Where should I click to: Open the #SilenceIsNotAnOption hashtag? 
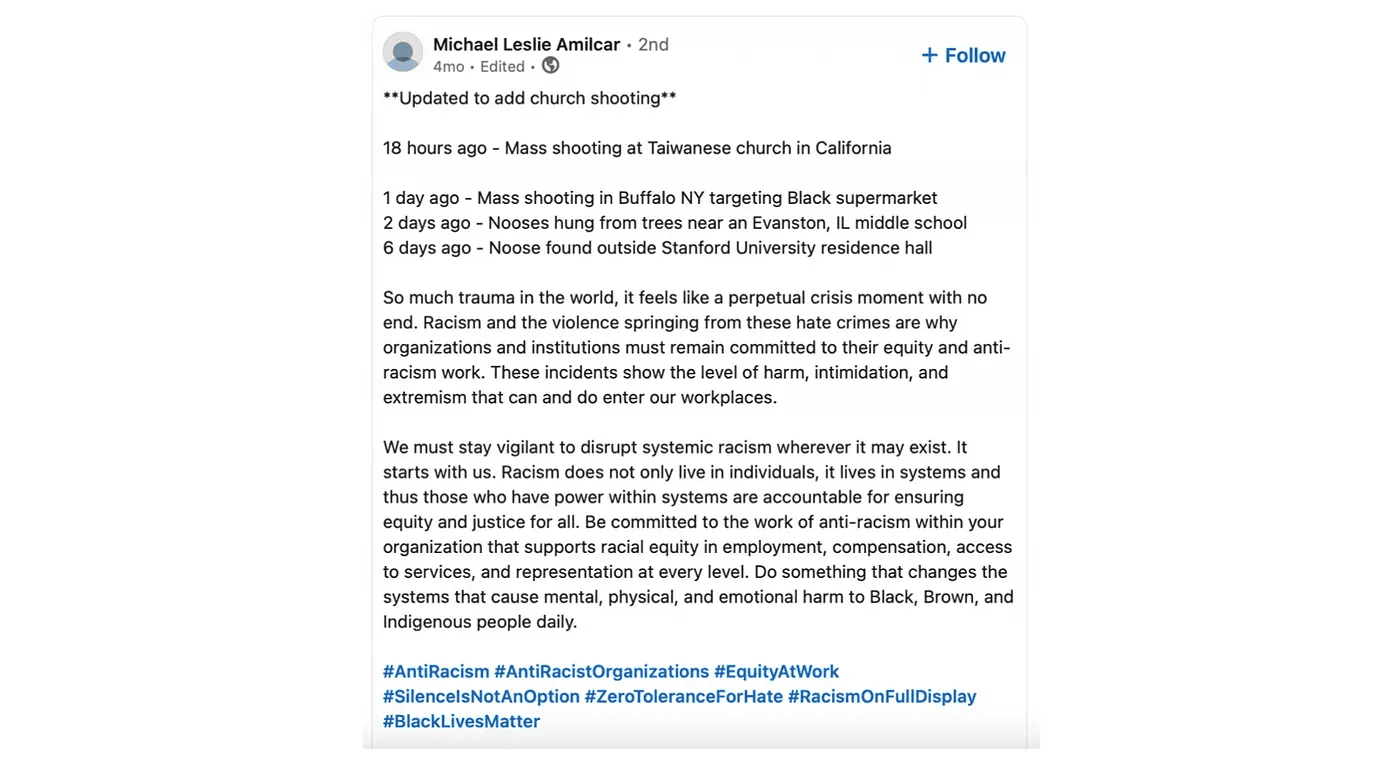coord(481,697)
